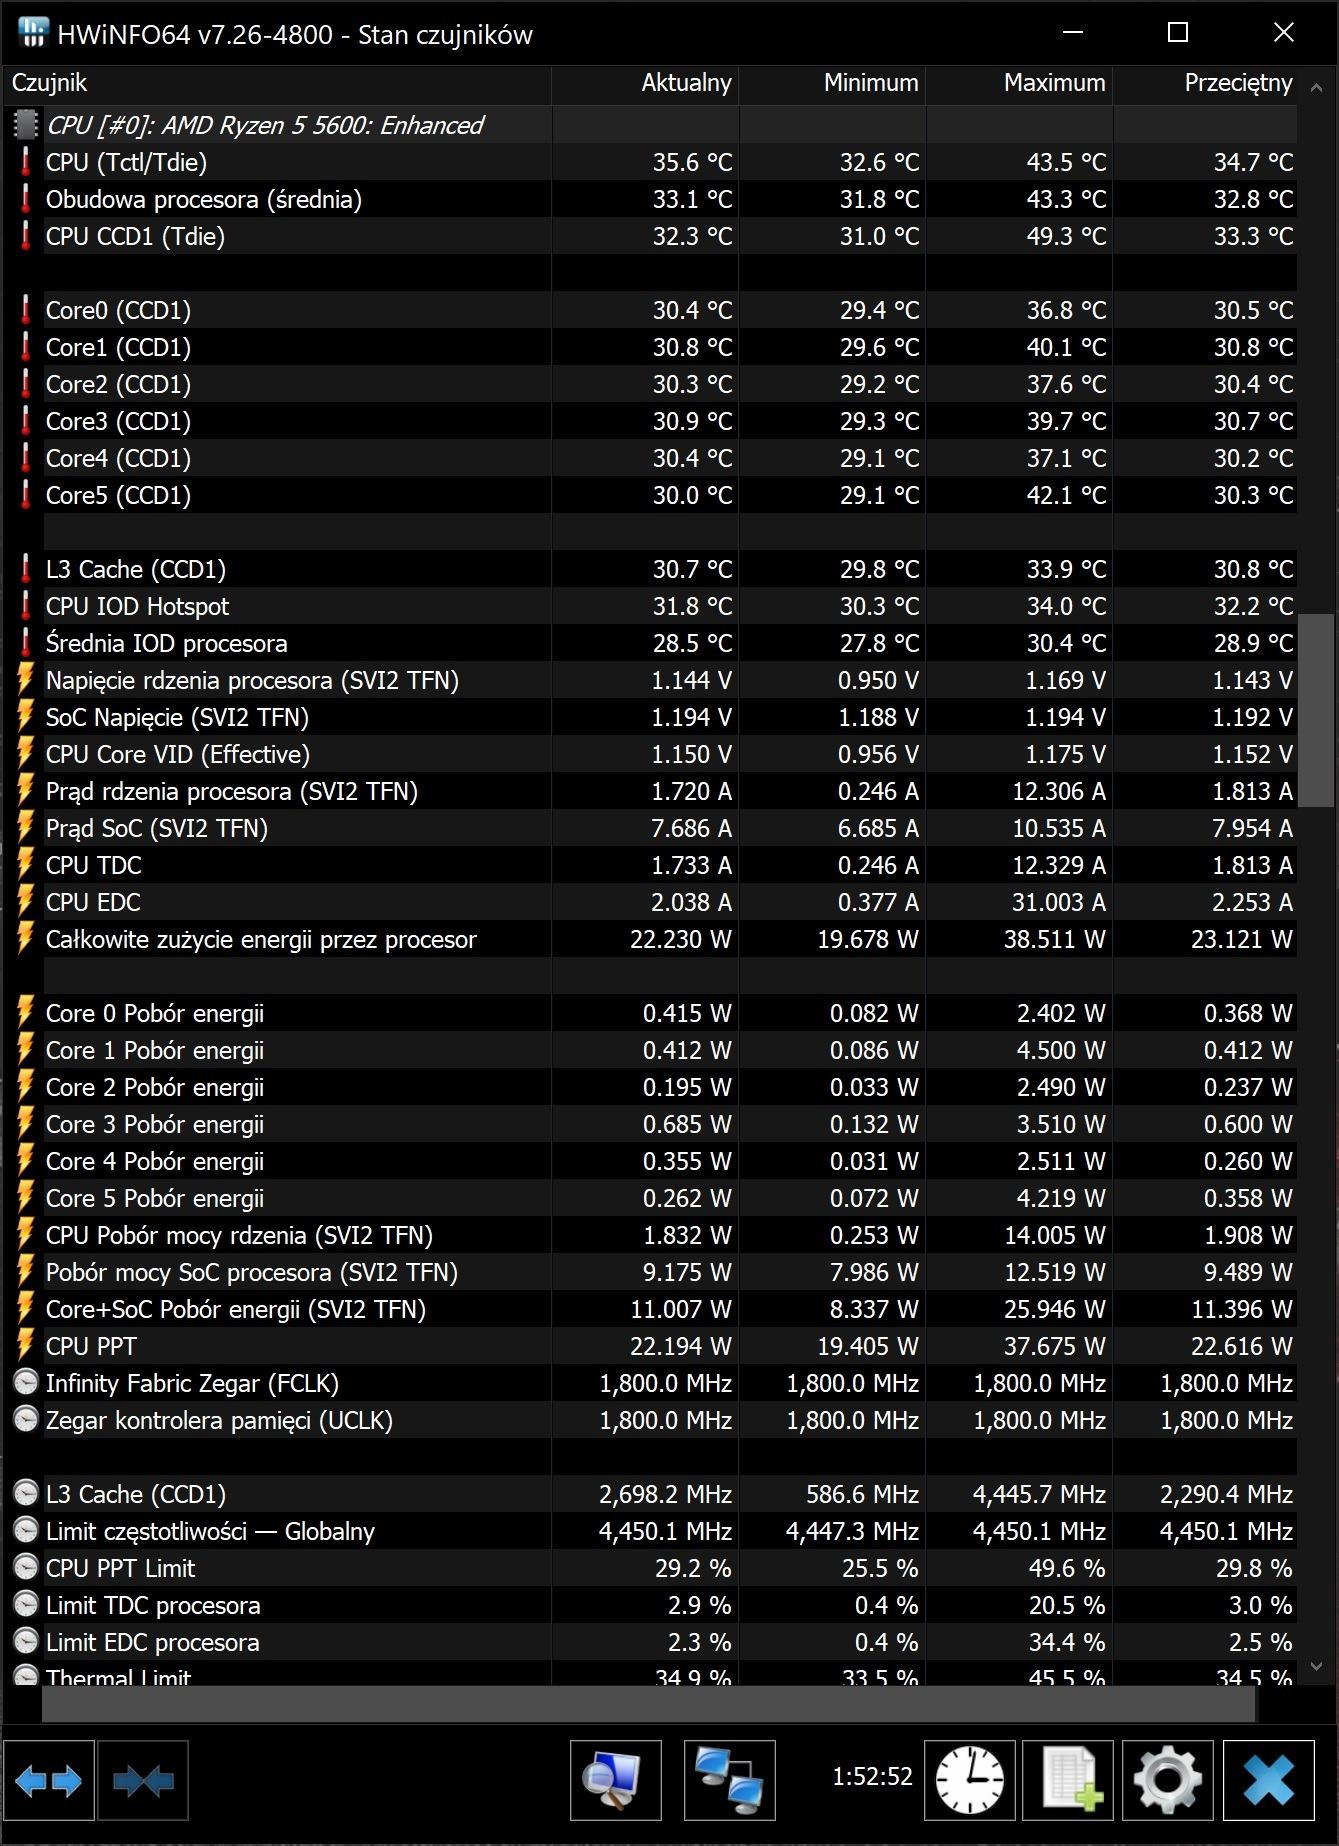Click the 22.230 W current total power value
The image size is (1339, 1846).
click(x=681, y=939)
